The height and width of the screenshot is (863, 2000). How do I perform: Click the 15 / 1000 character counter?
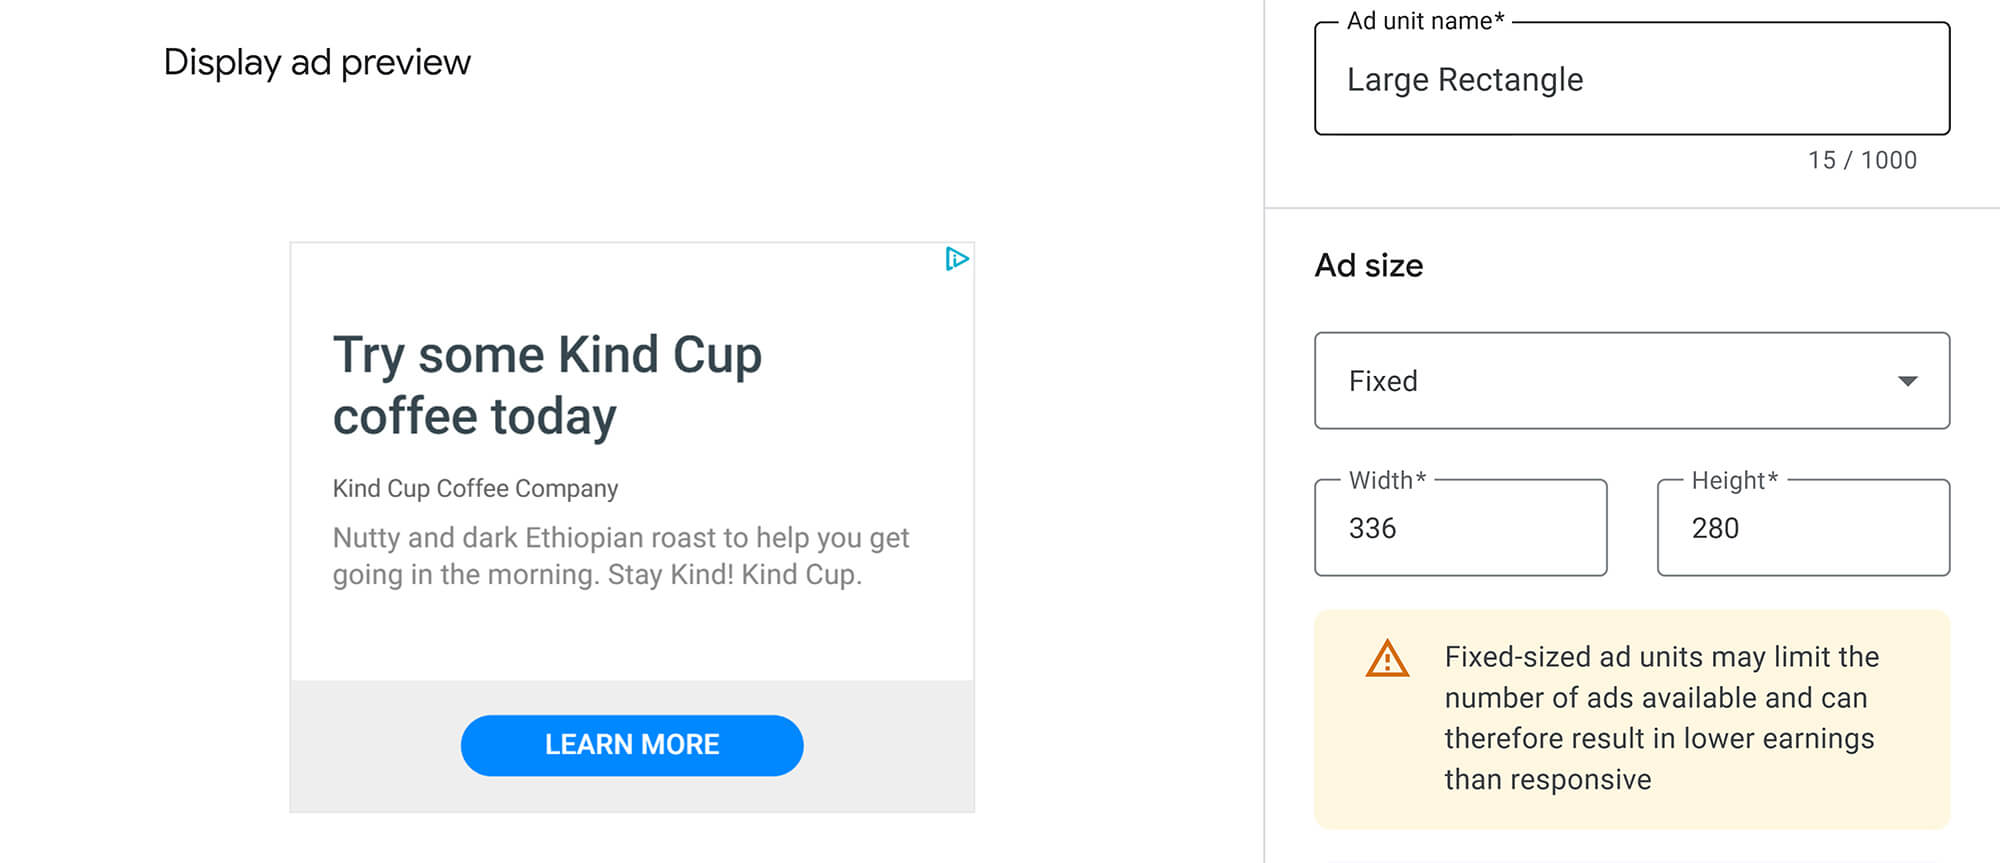point(1861,159)
